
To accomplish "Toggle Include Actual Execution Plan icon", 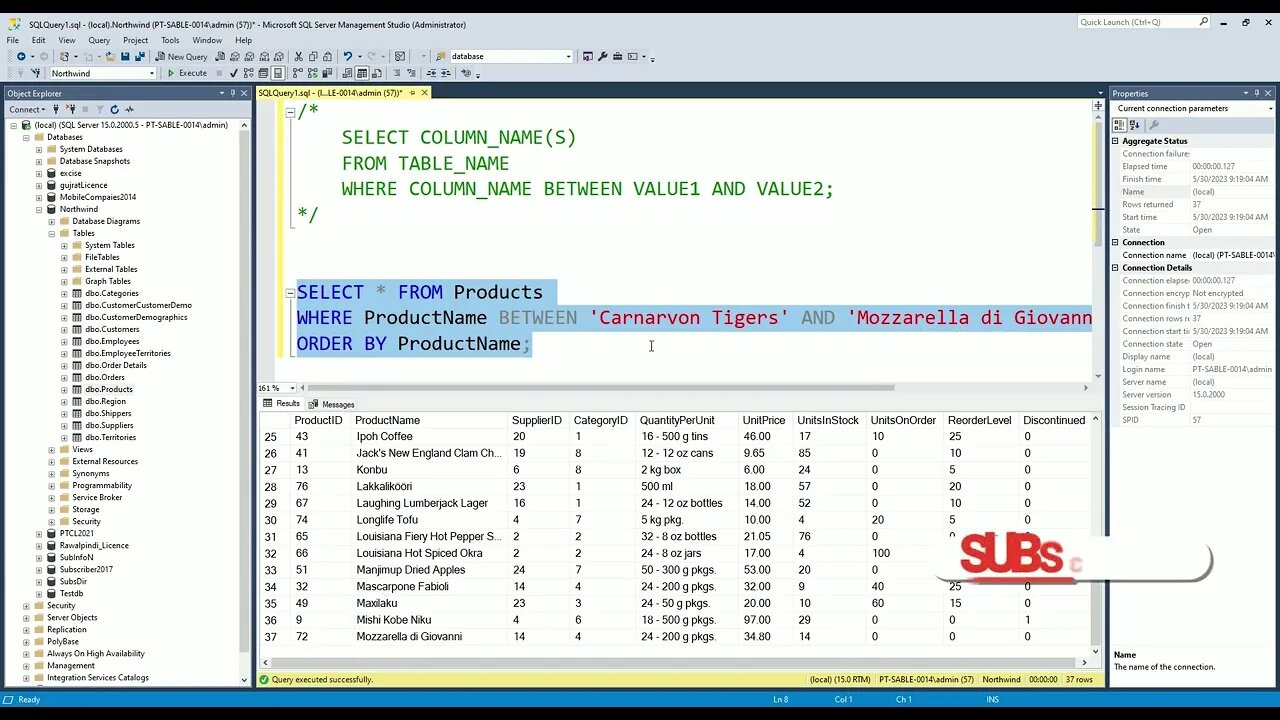I will point(298,73).
